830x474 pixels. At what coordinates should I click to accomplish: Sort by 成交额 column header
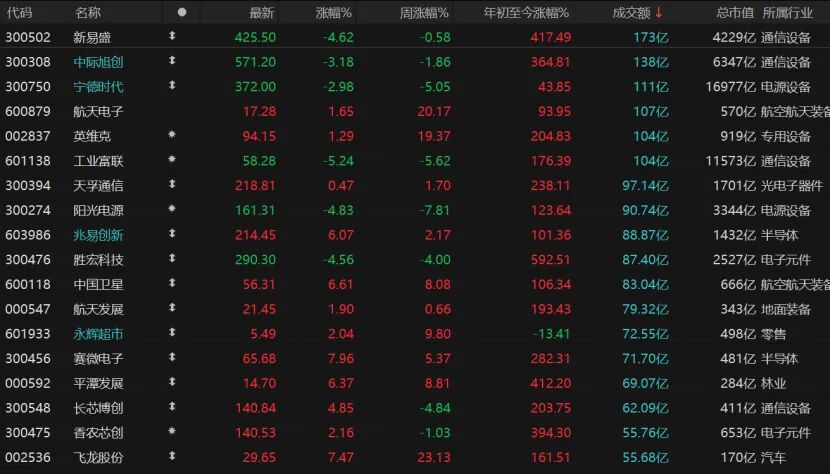(x=631, y=13)
